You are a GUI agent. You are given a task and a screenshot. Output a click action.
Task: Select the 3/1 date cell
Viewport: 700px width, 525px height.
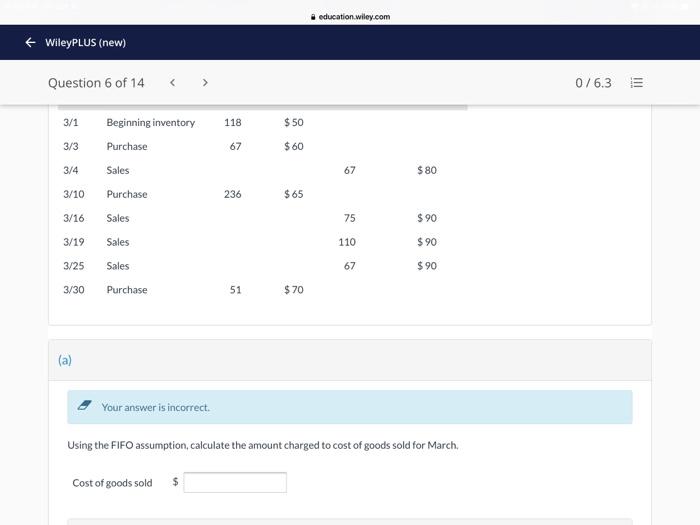click(x=71, y=122)
